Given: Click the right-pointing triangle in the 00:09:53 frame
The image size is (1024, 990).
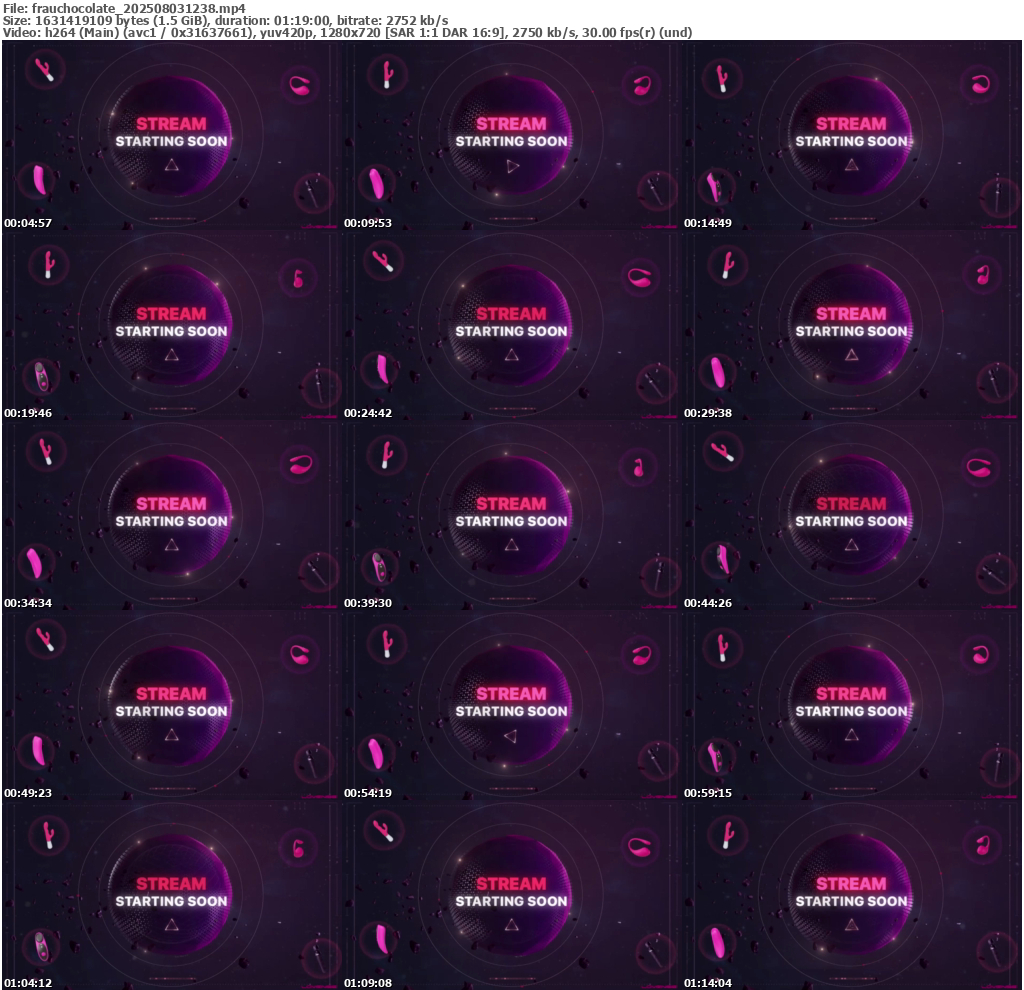Looking at the screenshot, I should click(512, 166).
